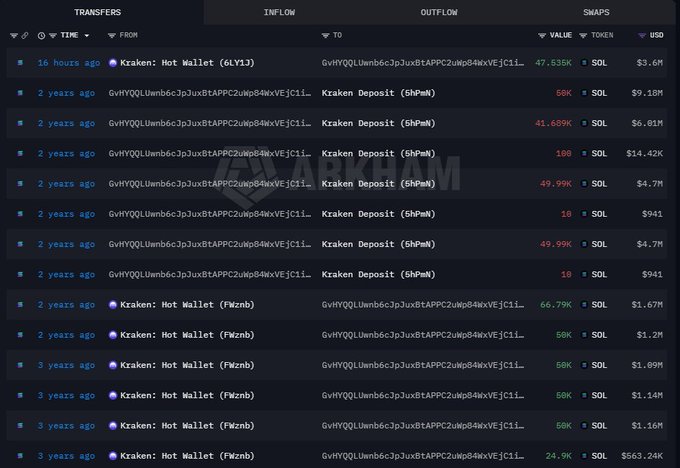Click the chain link icon in header
680x468 pixels.
[x=25, y=36]
